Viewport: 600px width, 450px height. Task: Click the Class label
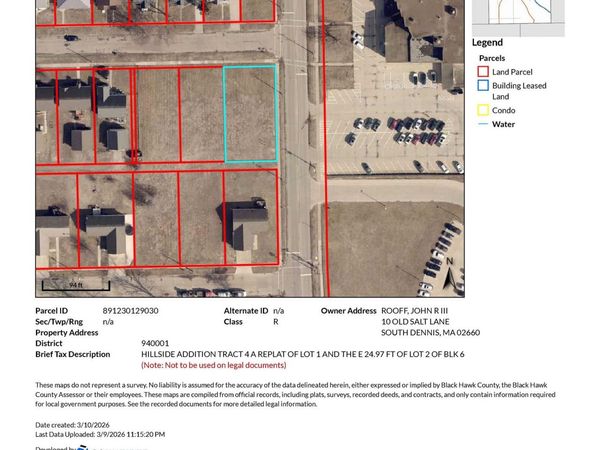coord(233,322)
